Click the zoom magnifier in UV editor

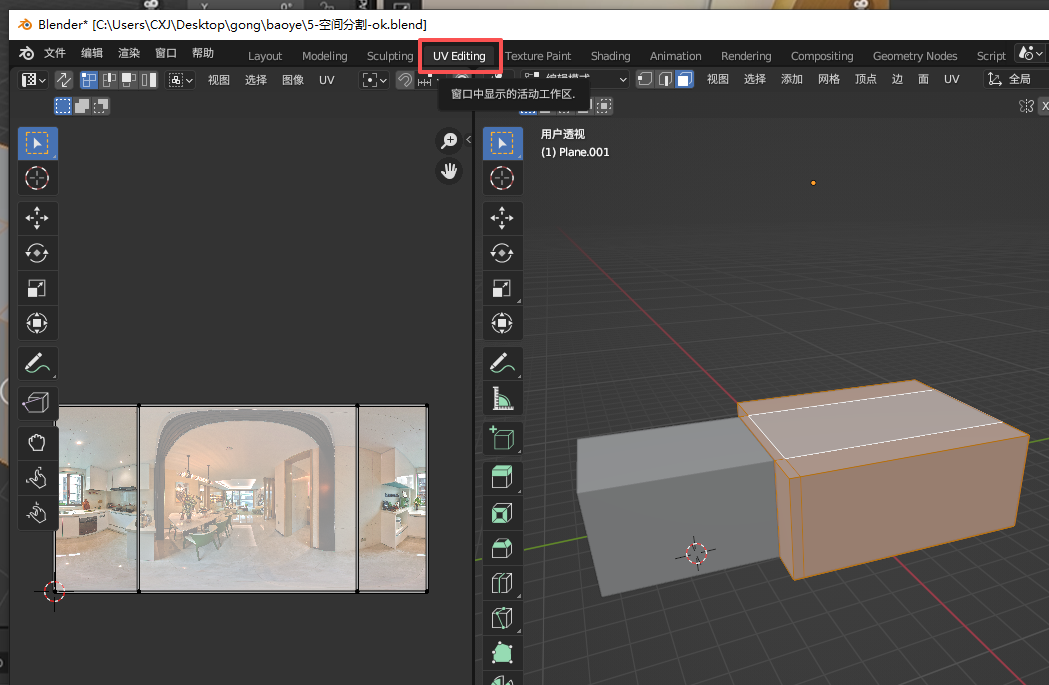(x=449, y=141)
